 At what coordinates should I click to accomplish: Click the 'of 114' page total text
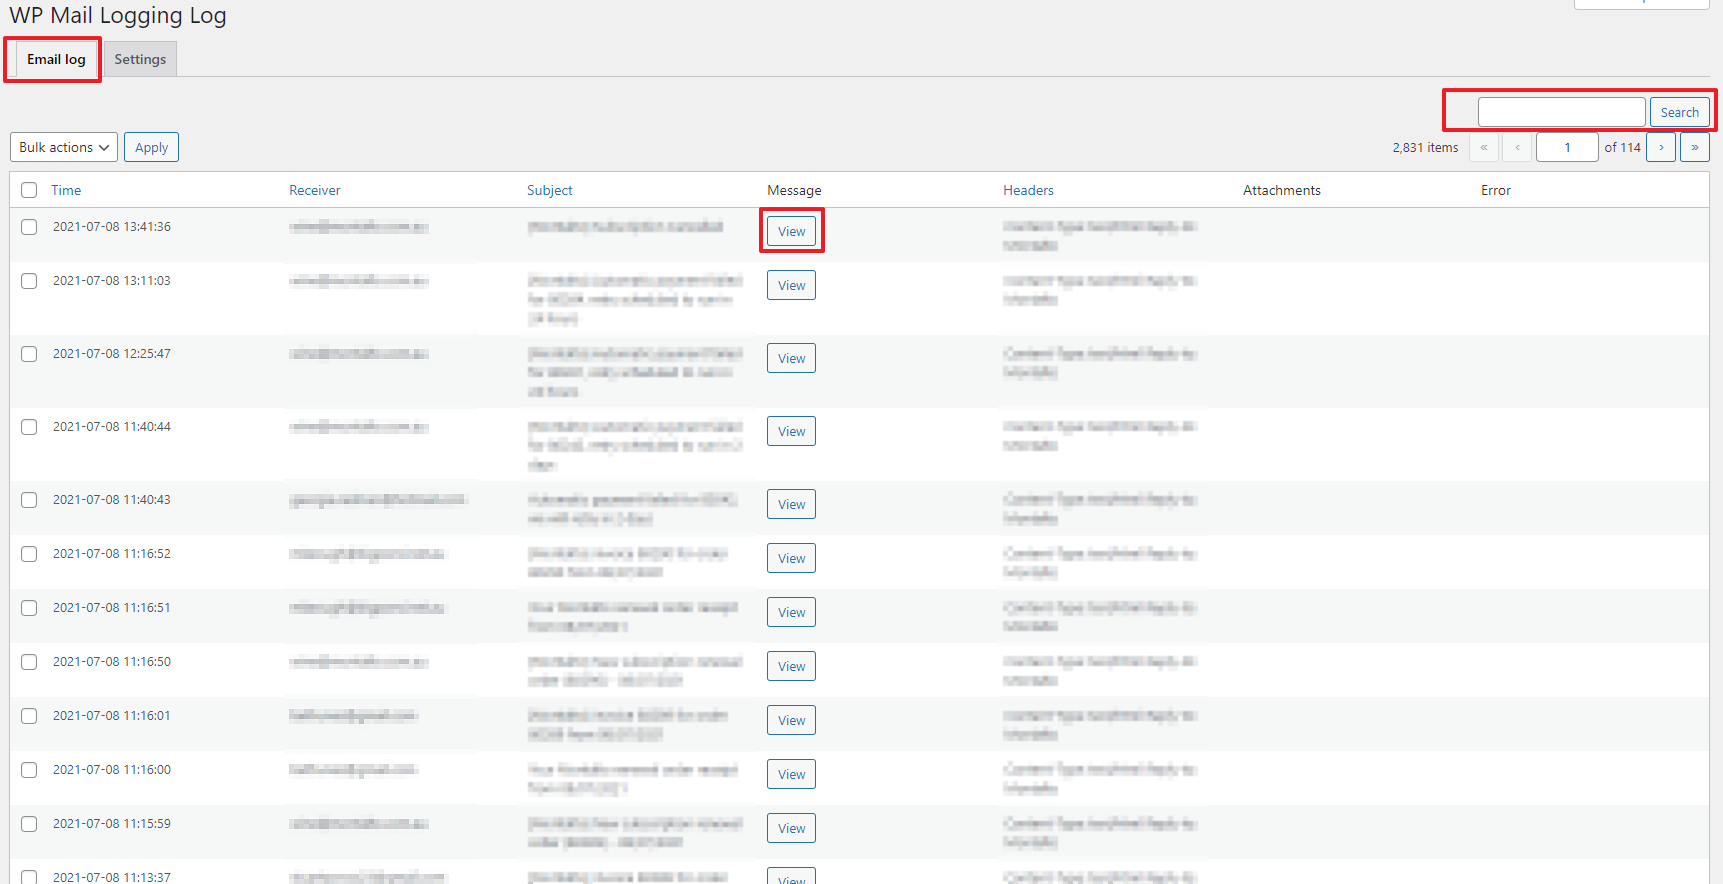[1622, 147]
